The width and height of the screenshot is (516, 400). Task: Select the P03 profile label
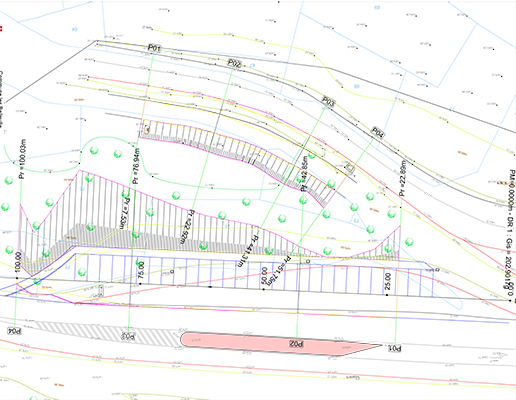point(328,101)
